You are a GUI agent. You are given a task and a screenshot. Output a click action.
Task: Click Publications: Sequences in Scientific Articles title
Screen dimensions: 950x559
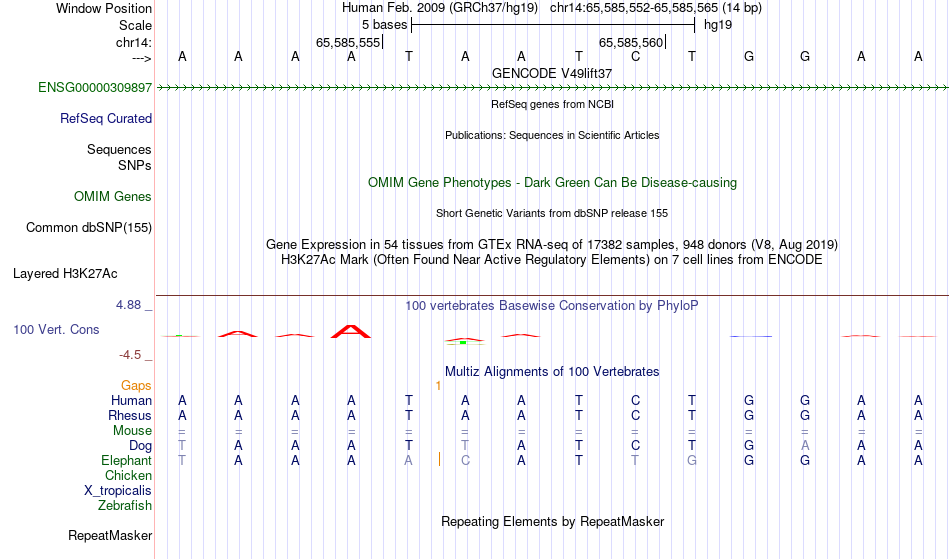552,135
